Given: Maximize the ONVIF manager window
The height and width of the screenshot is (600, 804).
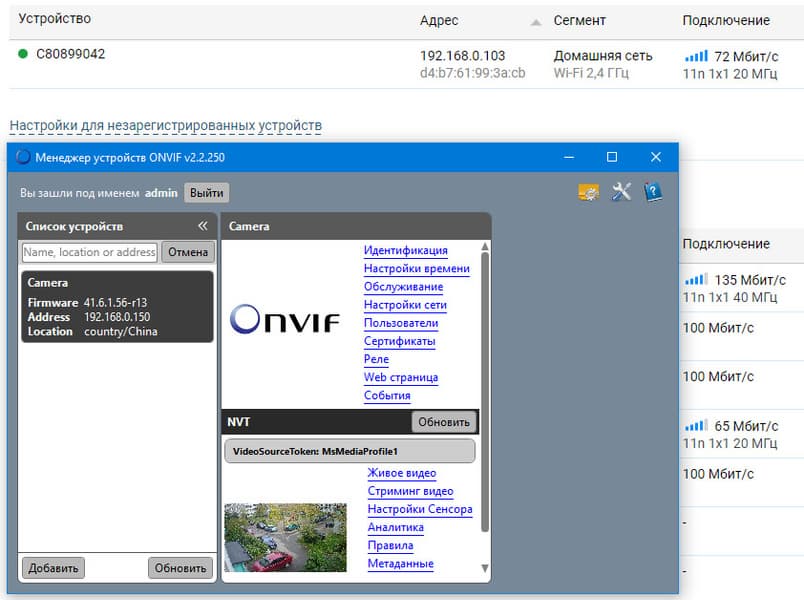Looking at the screenshot, I should tap(612, 157).
